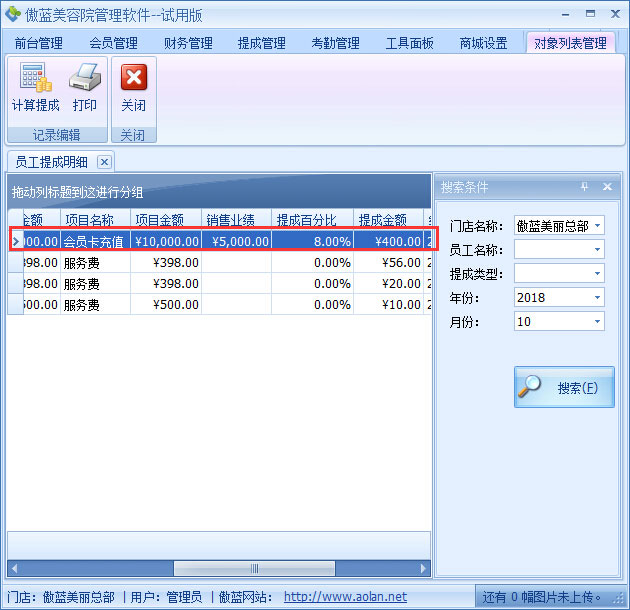Open the http://www.aolan.net link
Viewport: 630px width, 610px height.
pos(345,597)
